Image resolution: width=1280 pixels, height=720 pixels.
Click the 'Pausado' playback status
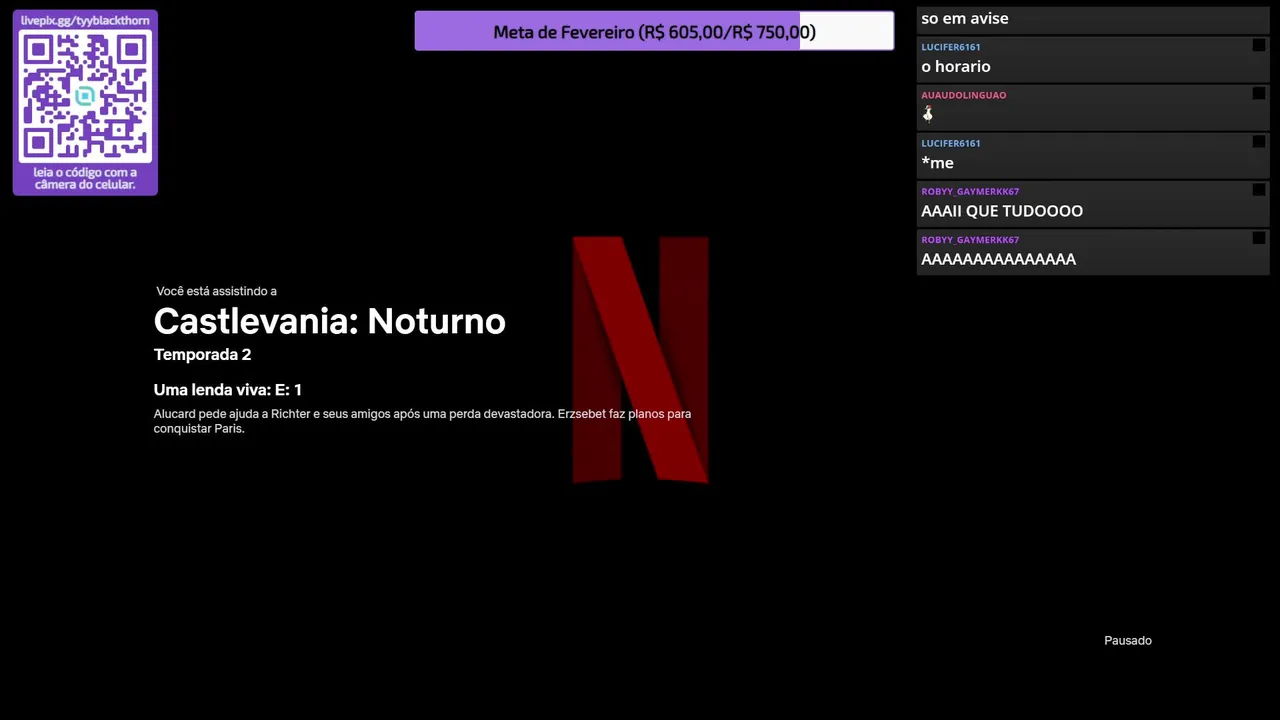coord(1128,640)
